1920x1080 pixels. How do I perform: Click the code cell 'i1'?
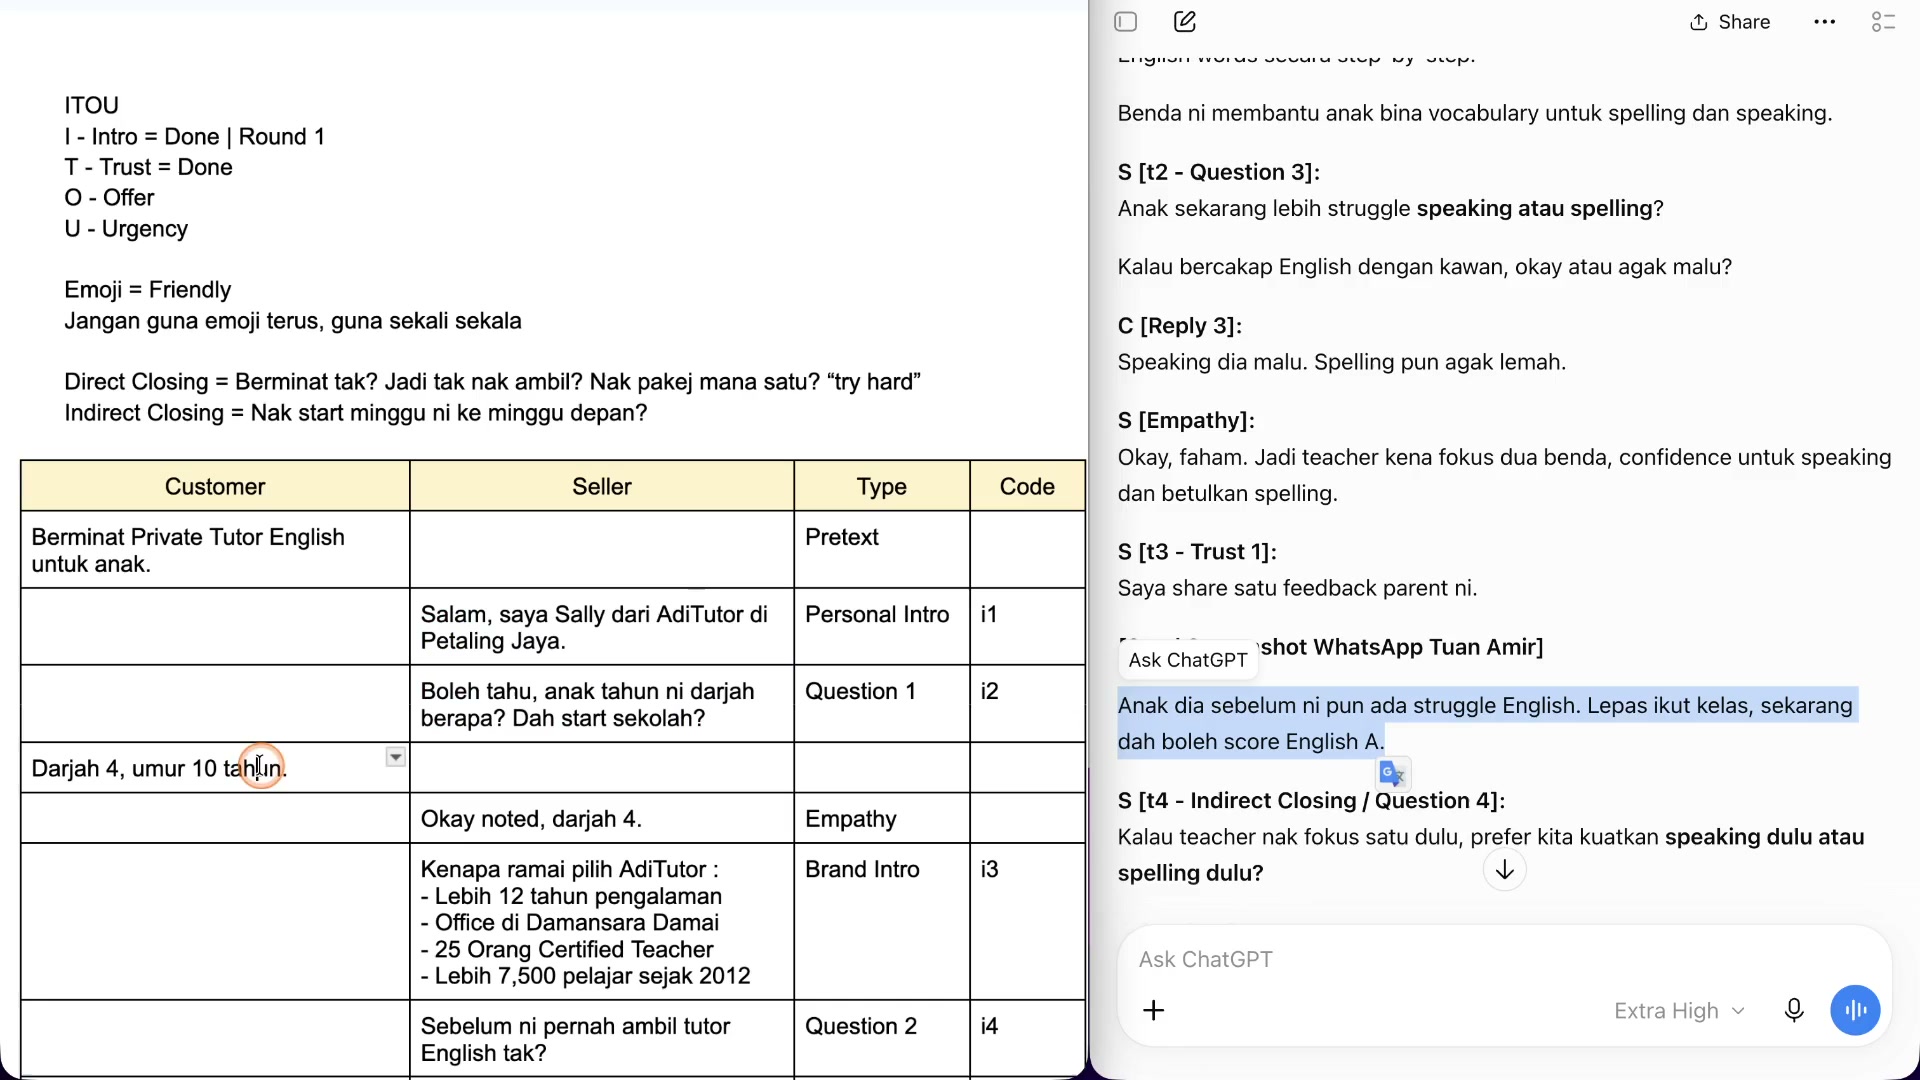click(x=1028, y=627)
